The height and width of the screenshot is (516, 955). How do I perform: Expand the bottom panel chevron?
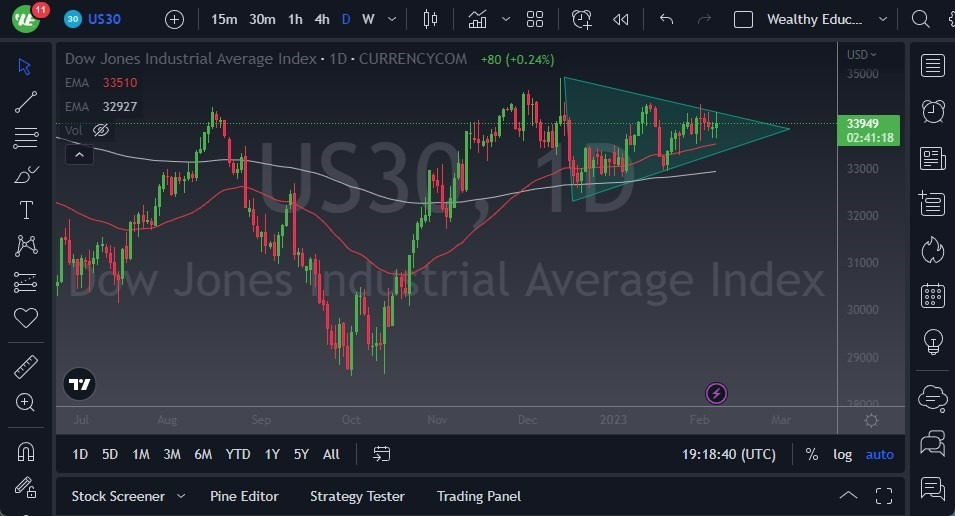848,496
